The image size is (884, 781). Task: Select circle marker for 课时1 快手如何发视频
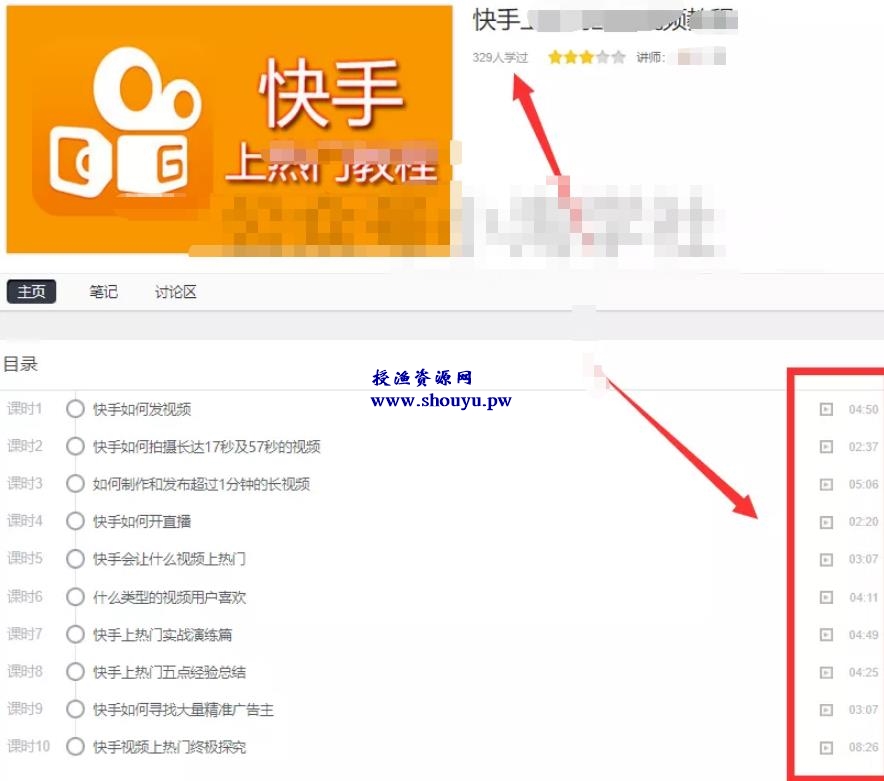coord(75,409)
